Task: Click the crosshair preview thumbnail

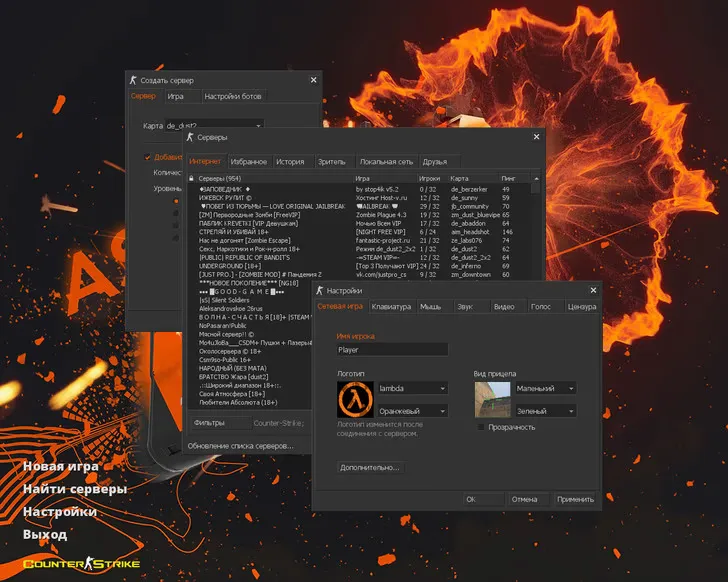Action: tap(493, 399)
